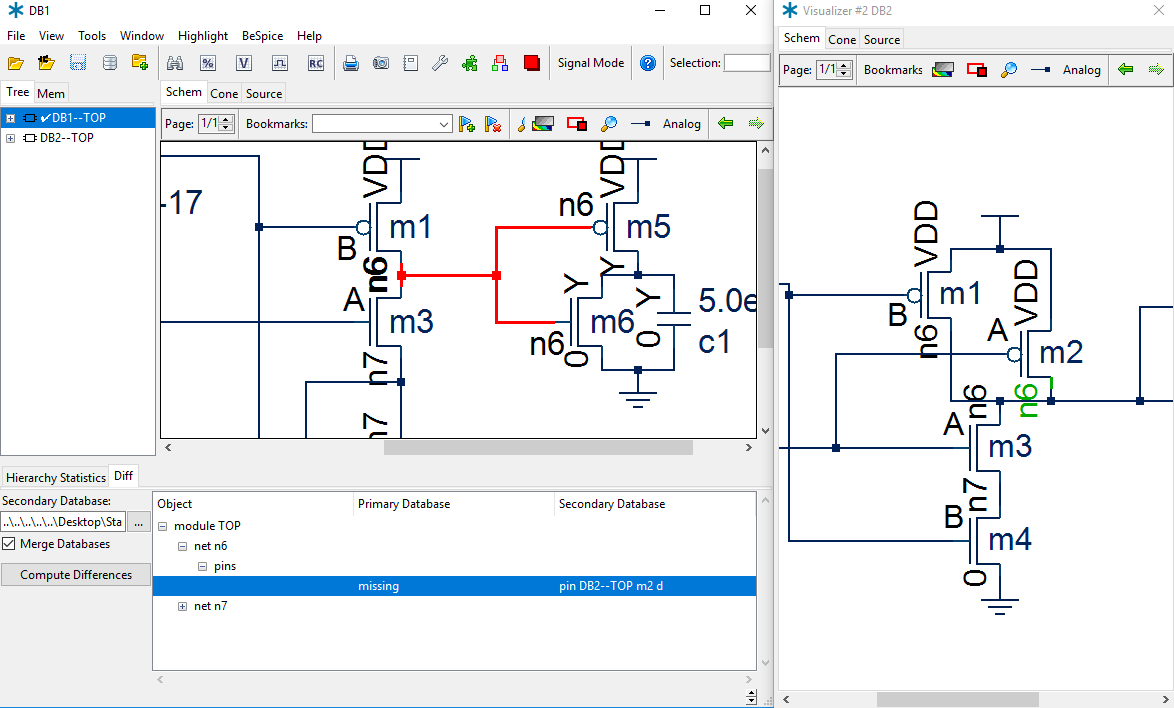Click the notebook page icon in main toolbar
This screenshot has height=708, width=1174.
click(410, 64)
